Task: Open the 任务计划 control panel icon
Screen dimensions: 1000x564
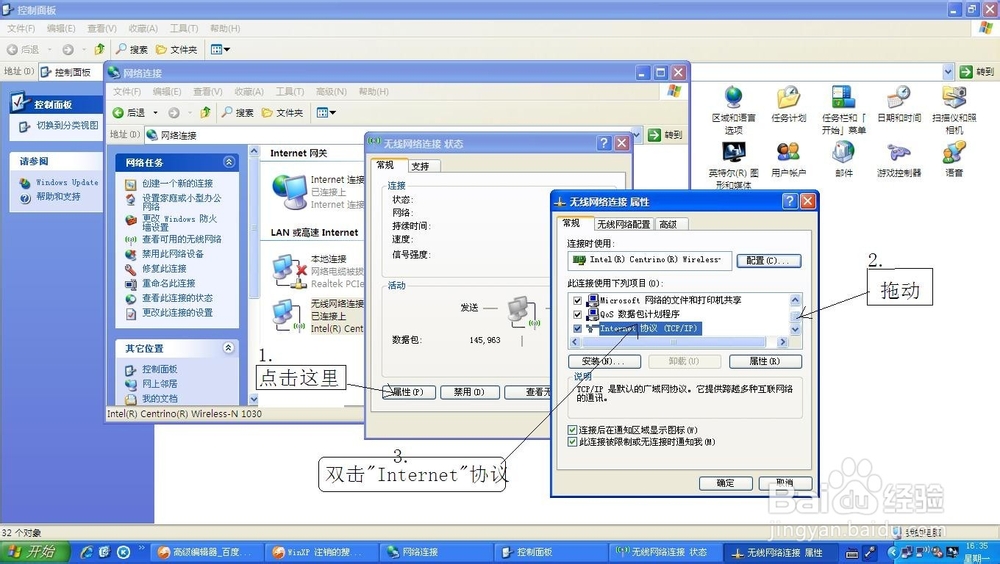Action: tap(788, 98)
